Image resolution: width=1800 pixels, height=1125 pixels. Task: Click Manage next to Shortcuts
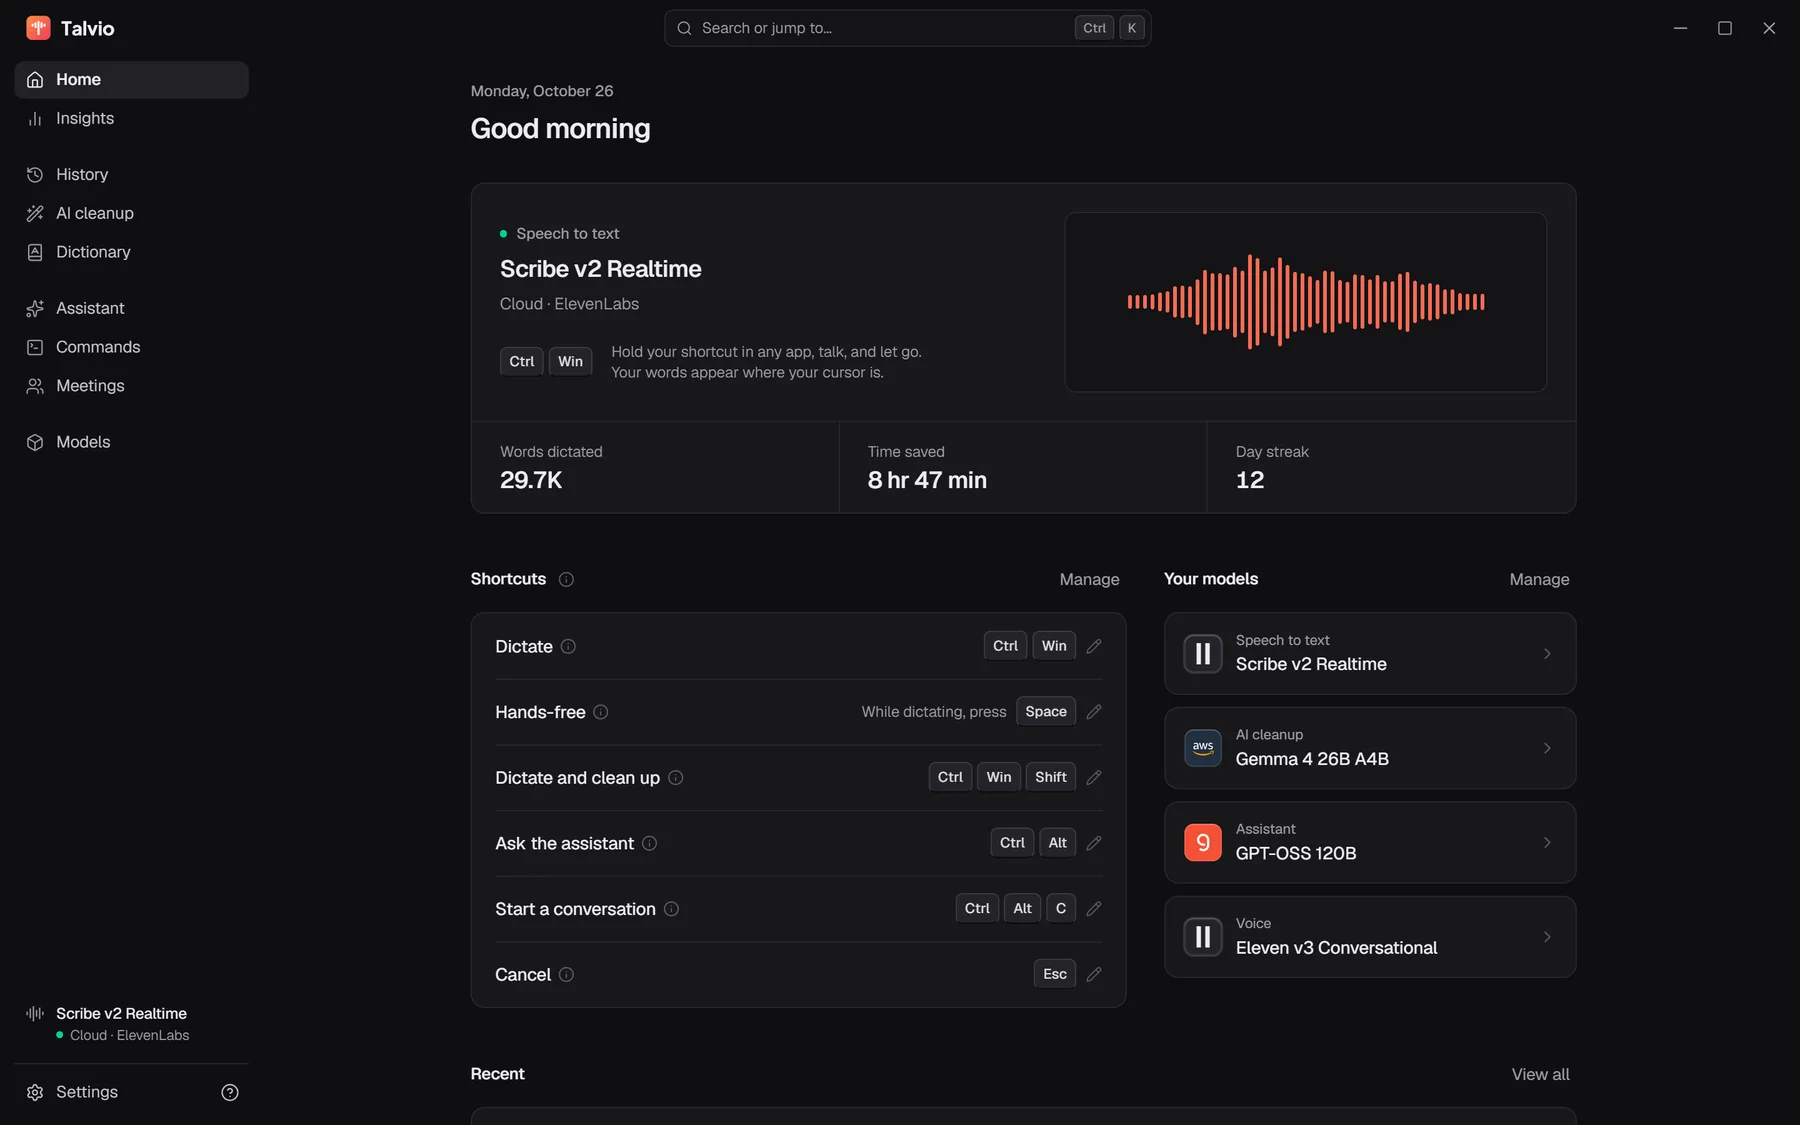click(x=1089, y=579)
